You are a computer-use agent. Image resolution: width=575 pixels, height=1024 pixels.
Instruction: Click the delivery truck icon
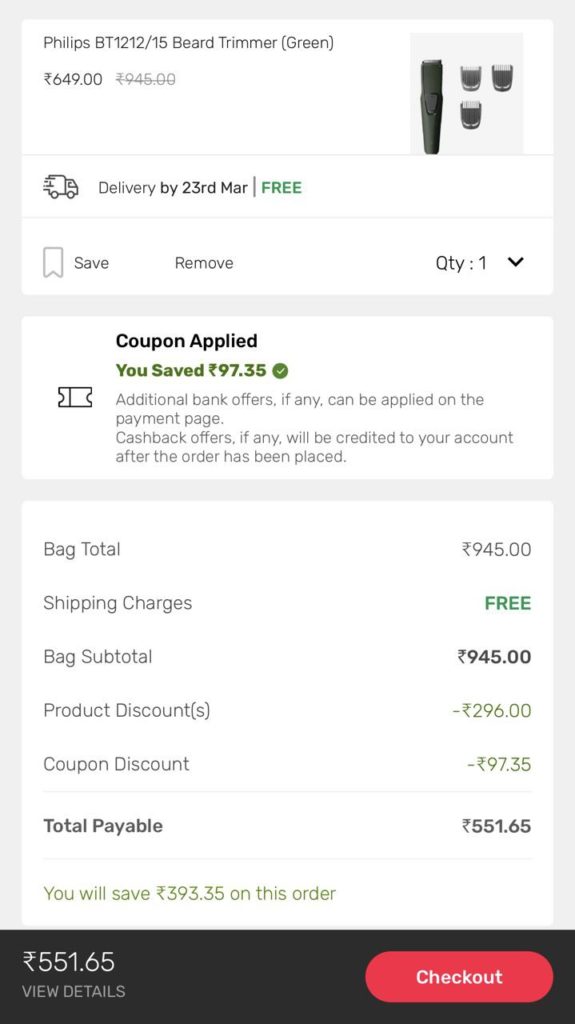click(x=61, y=187)
